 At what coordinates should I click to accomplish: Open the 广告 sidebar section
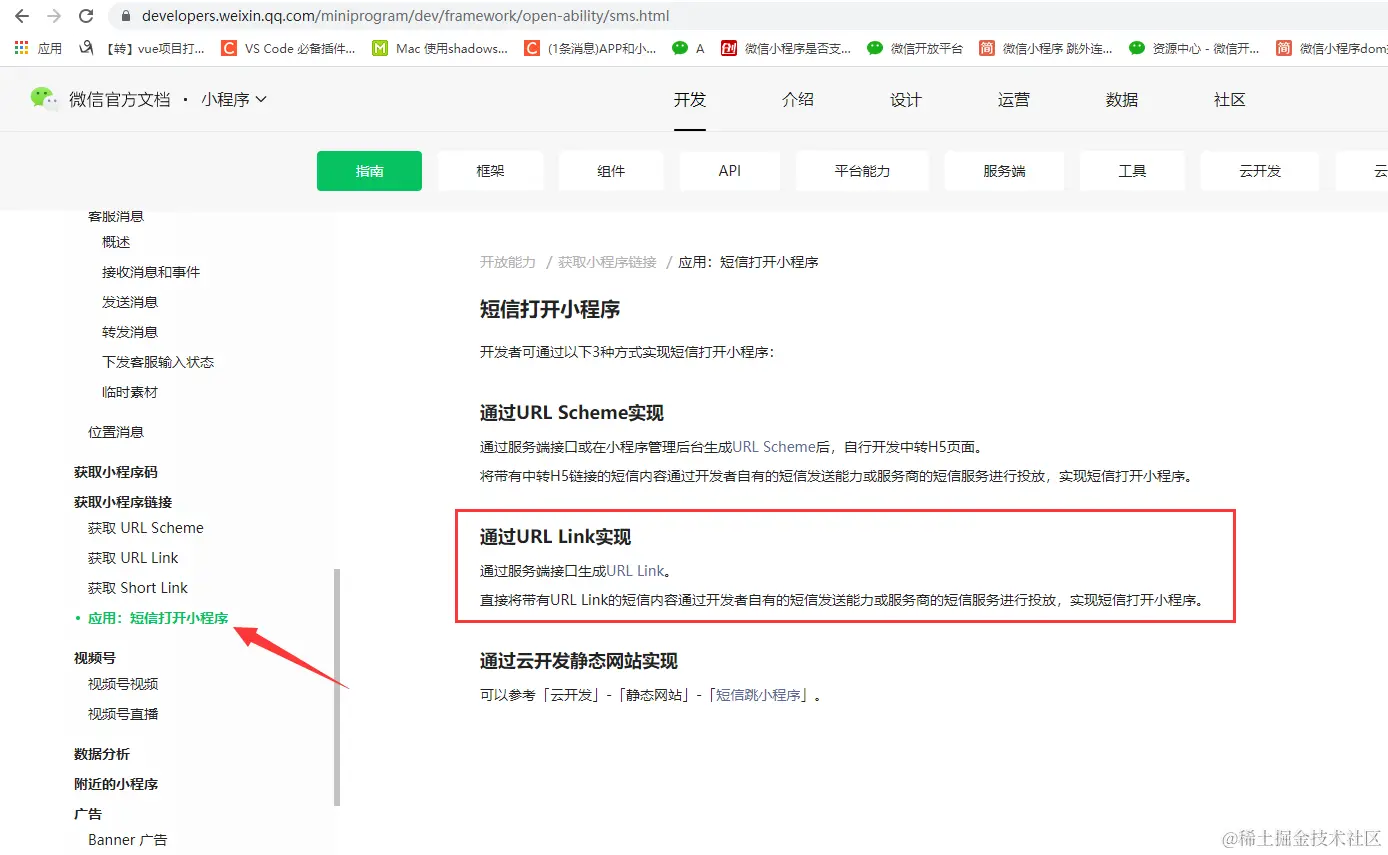click(x=88, y=814)
